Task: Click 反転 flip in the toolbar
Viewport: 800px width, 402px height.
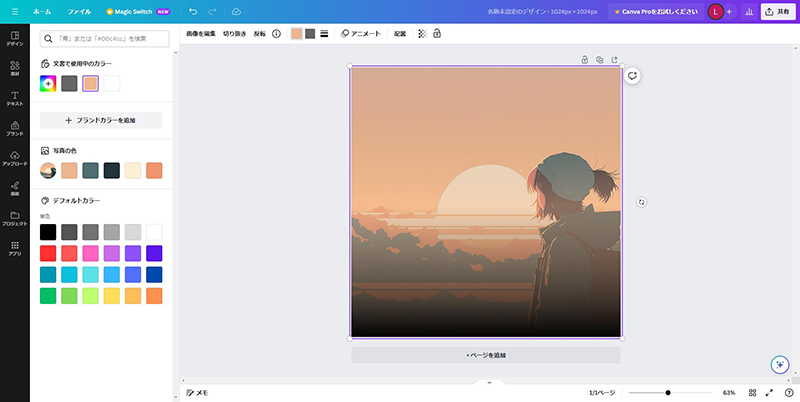Action: coord(260,34)
